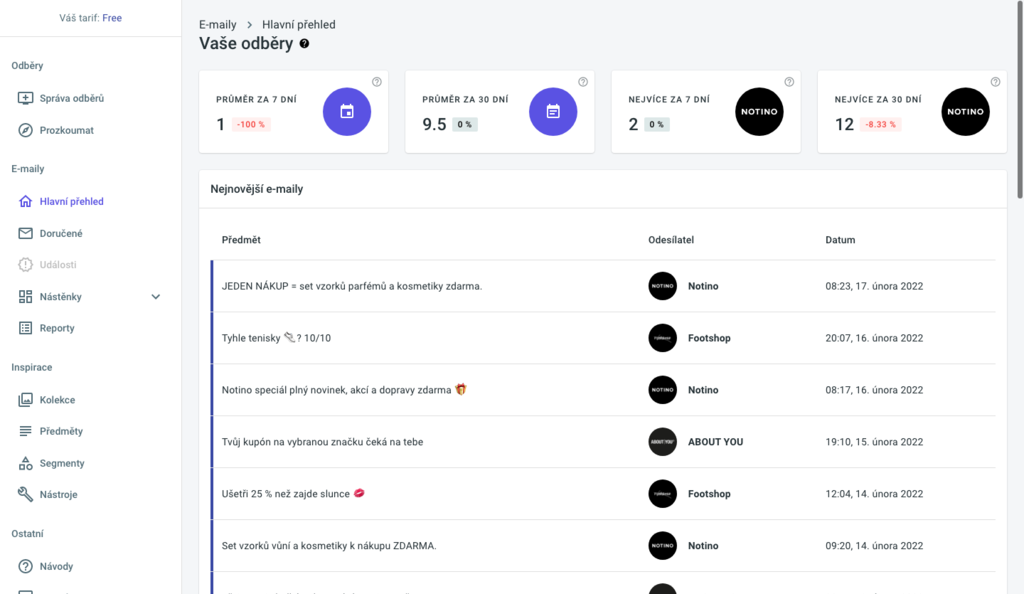The image size is (1024, 594).
Task: Click ABOUT YOU sender avatar
Action: (x=662, y=442)
